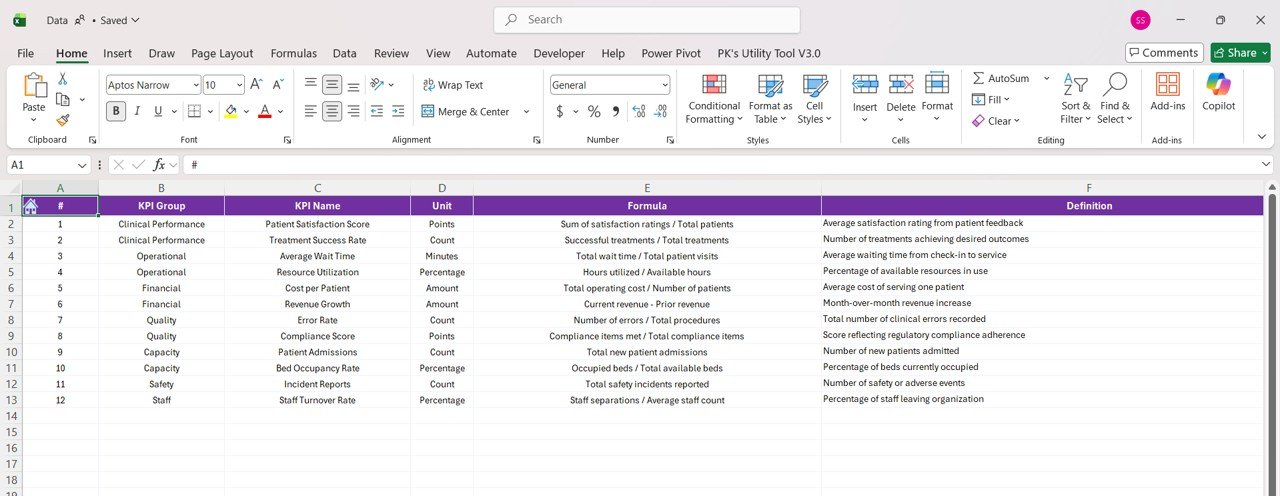This screenshot has height=496, width=1280.
Task: Decrease font size button
Action: pos(277,85)
